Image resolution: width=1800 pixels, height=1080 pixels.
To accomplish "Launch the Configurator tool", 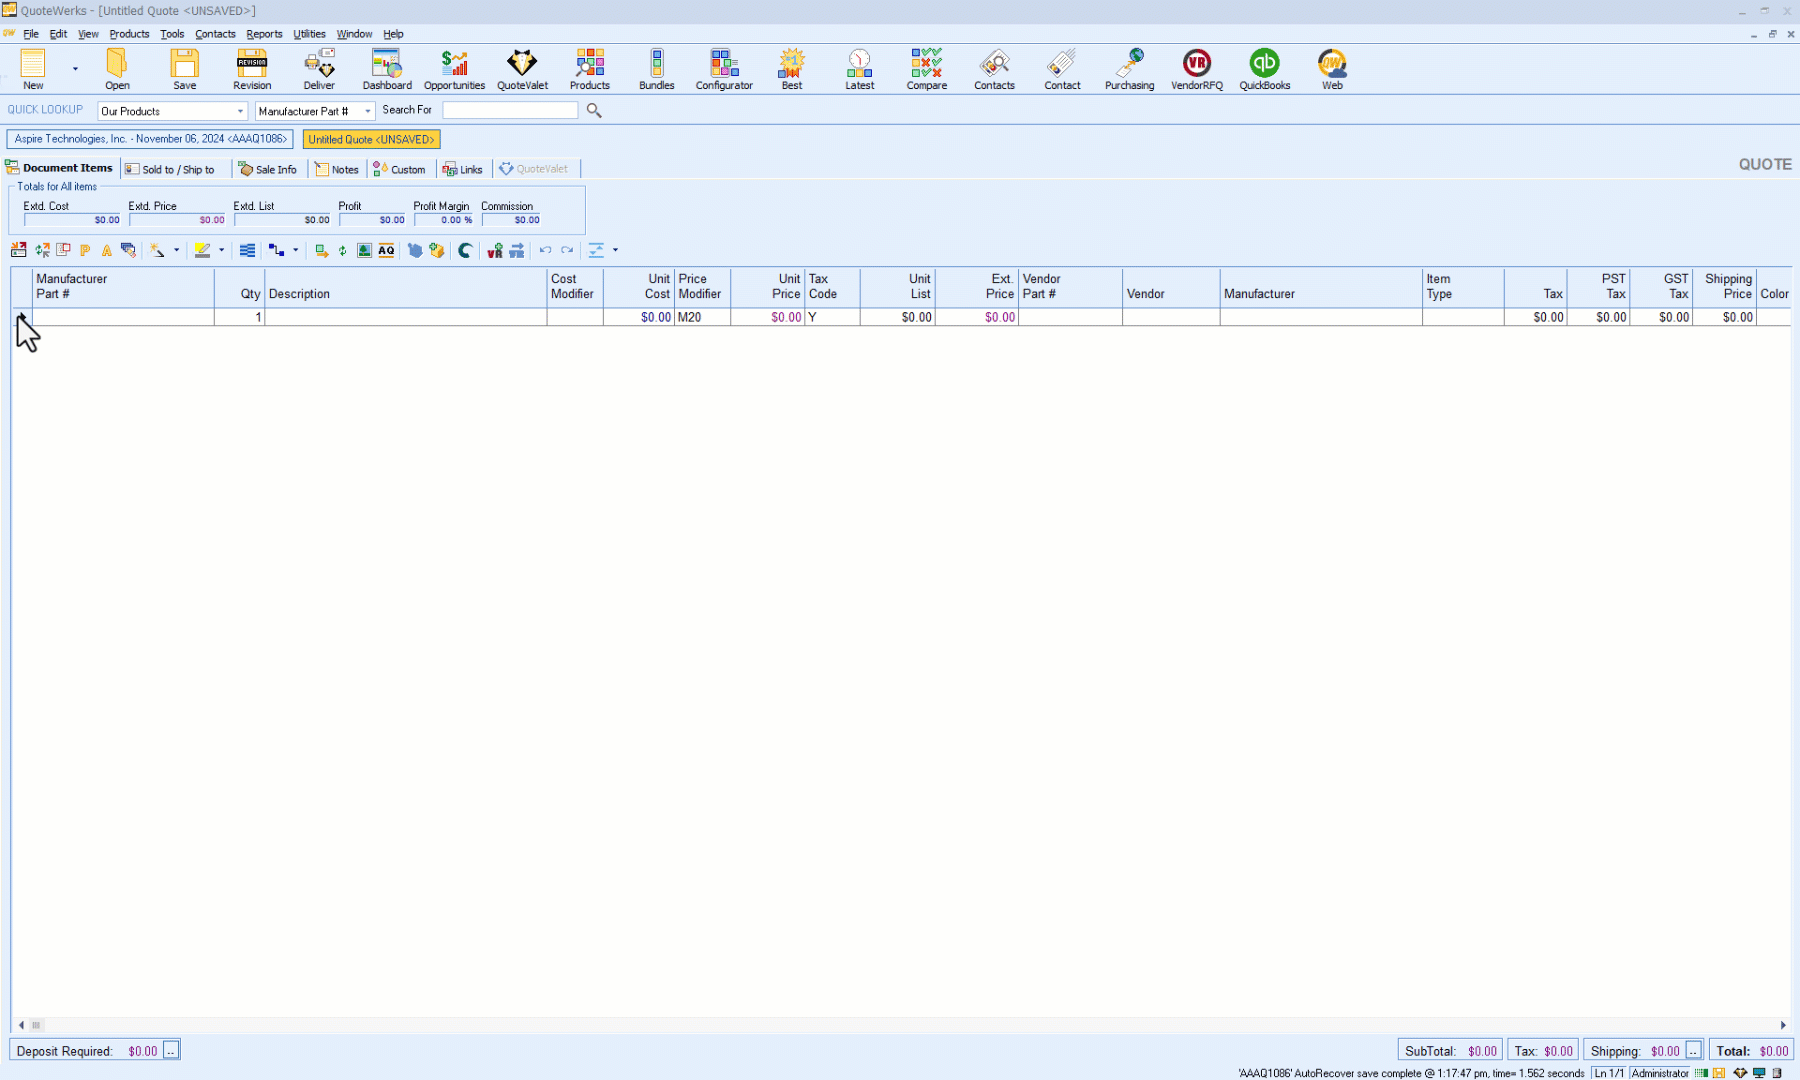I will pos(724,69).
